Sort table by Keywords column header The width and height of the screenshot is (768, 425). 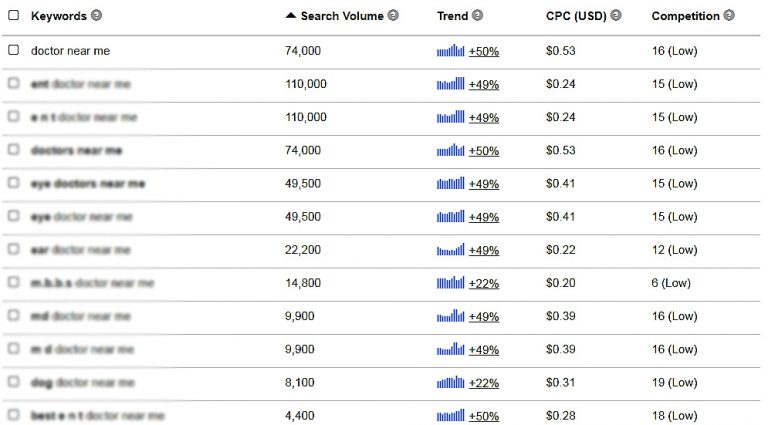[x=59, y=16]
